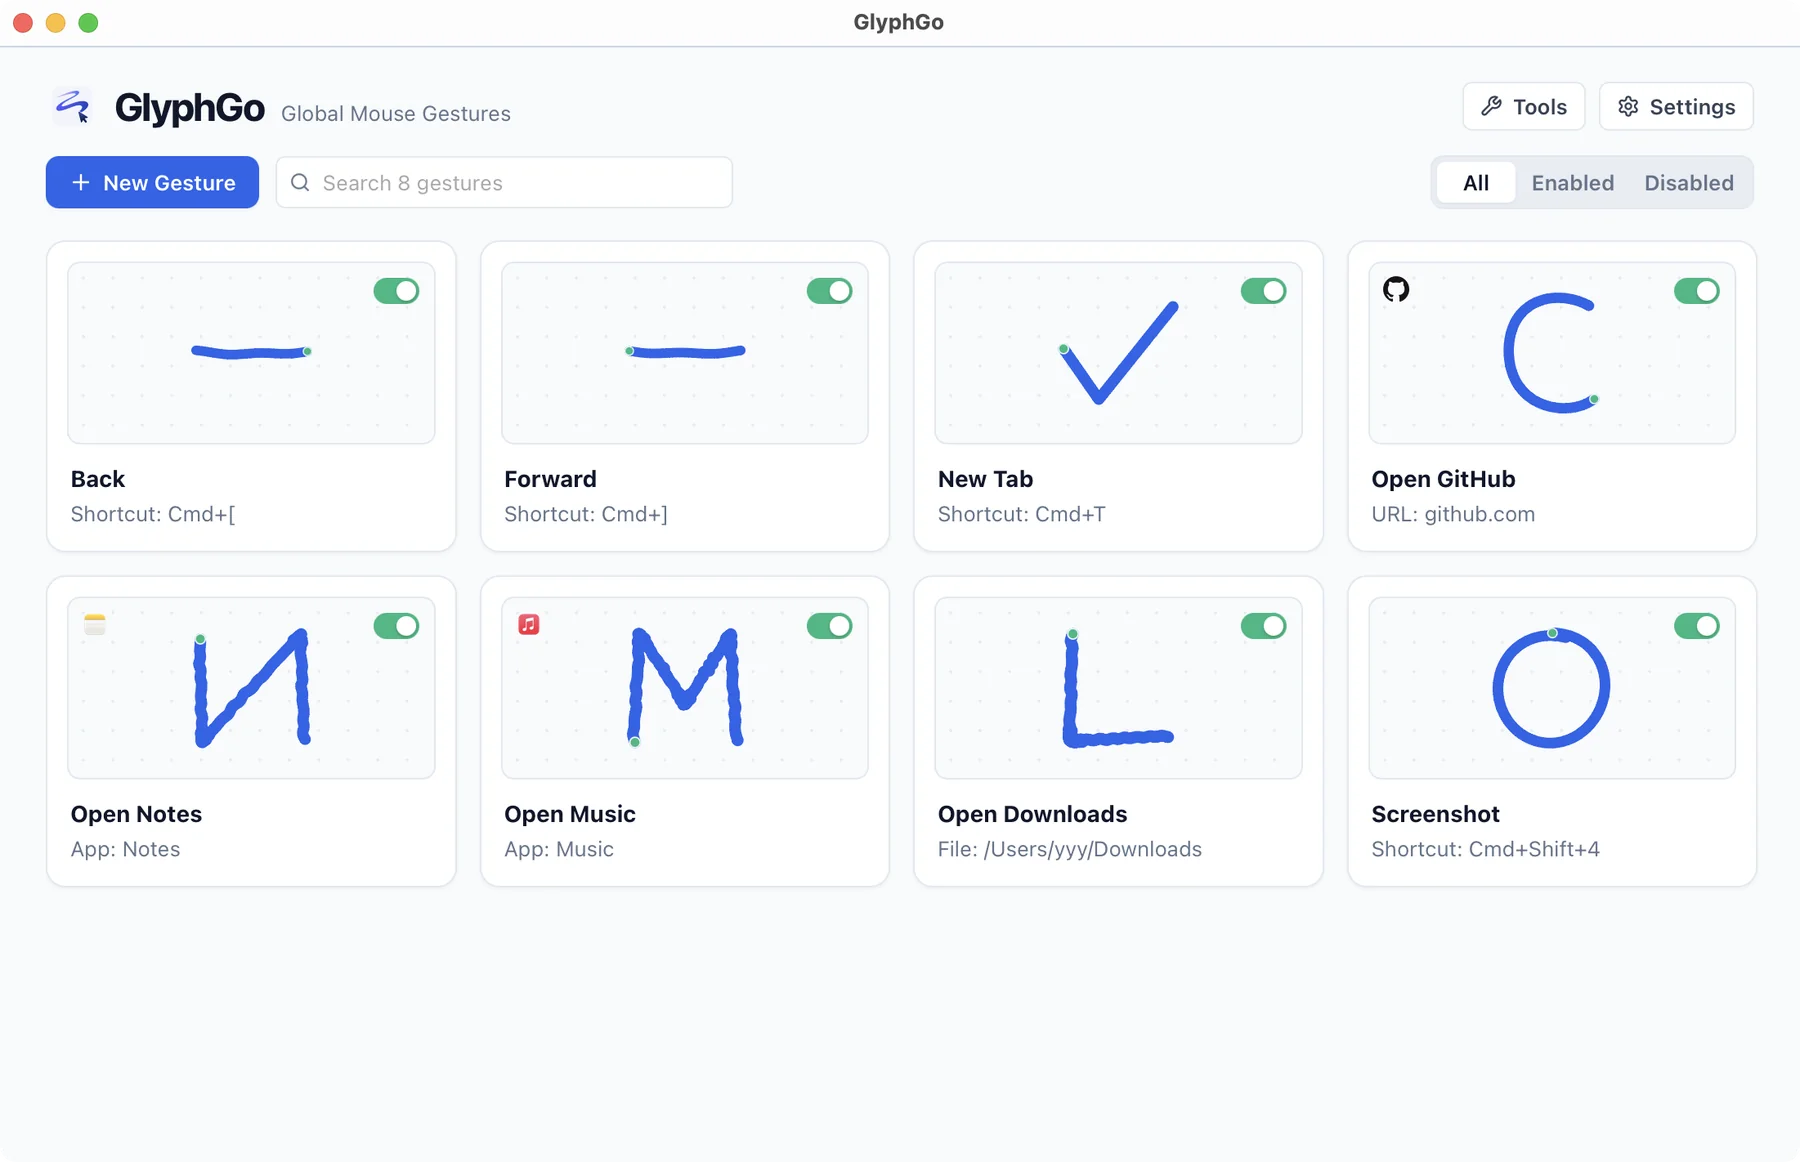Focus the Search 8 gestures field

click(x=504, y=182)
